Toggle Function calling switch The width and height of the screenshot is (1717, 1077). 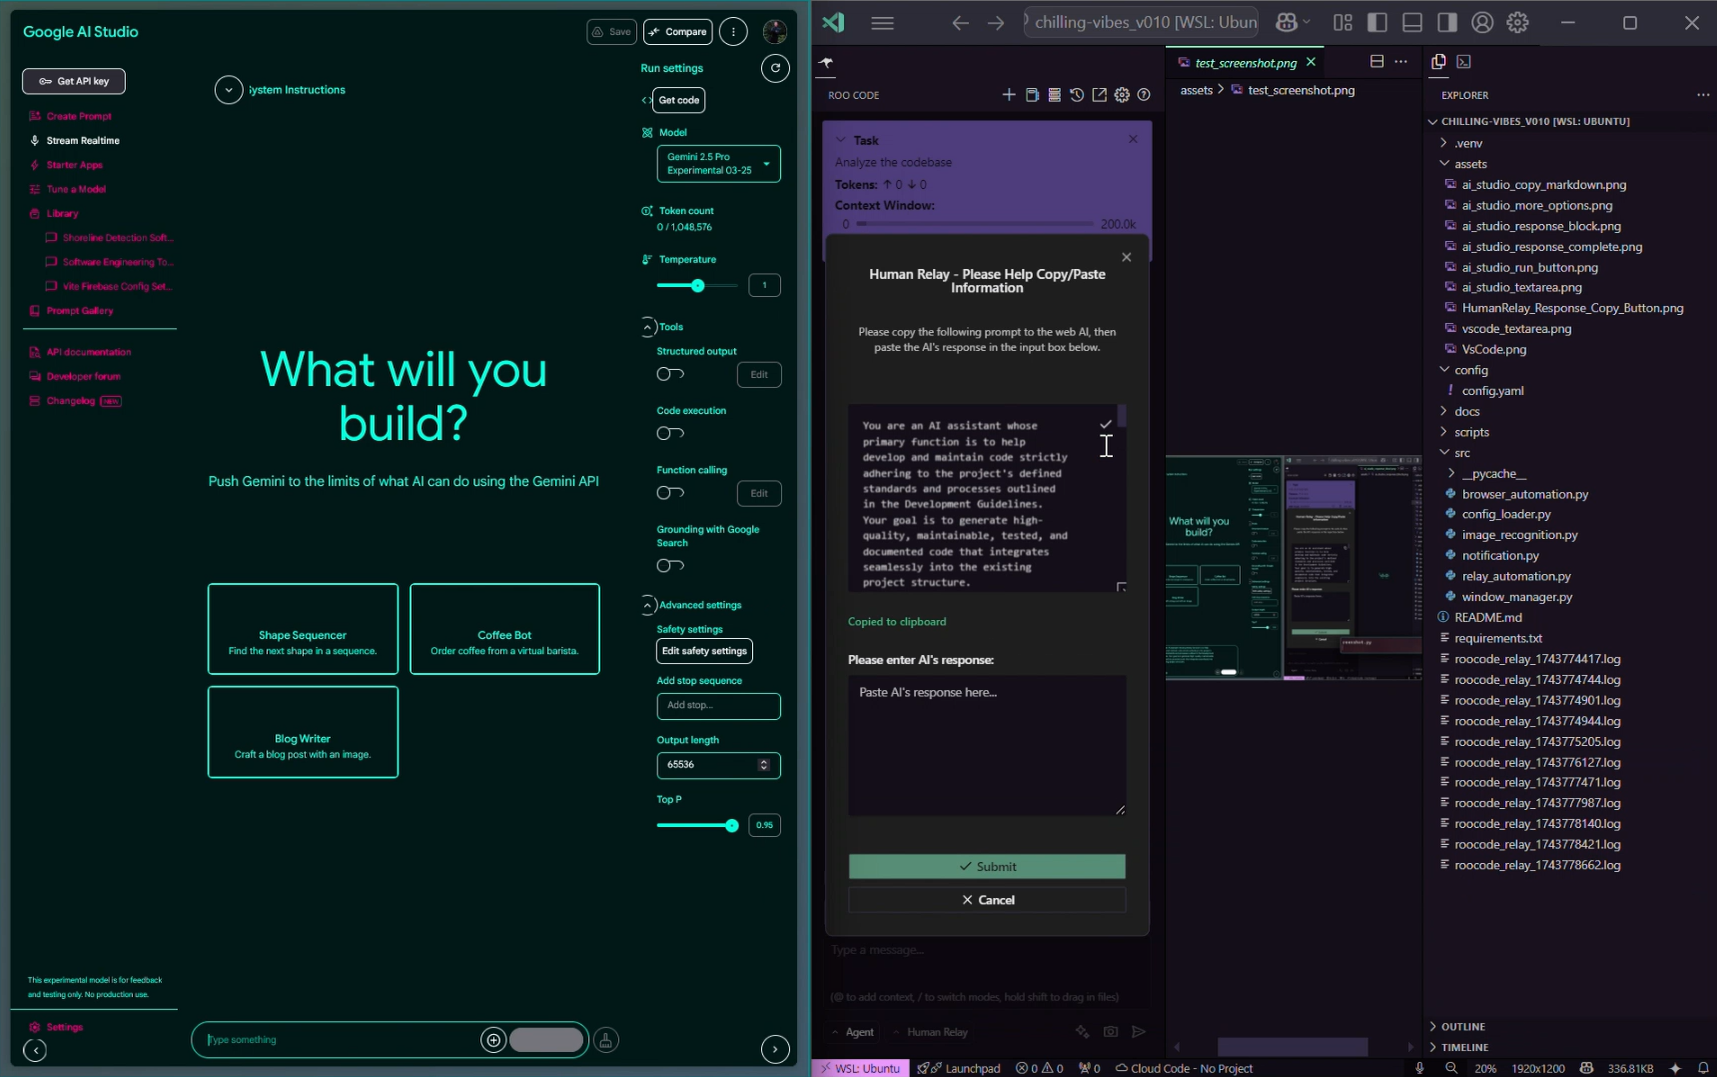pyautogui.click(x=670, y=493)
